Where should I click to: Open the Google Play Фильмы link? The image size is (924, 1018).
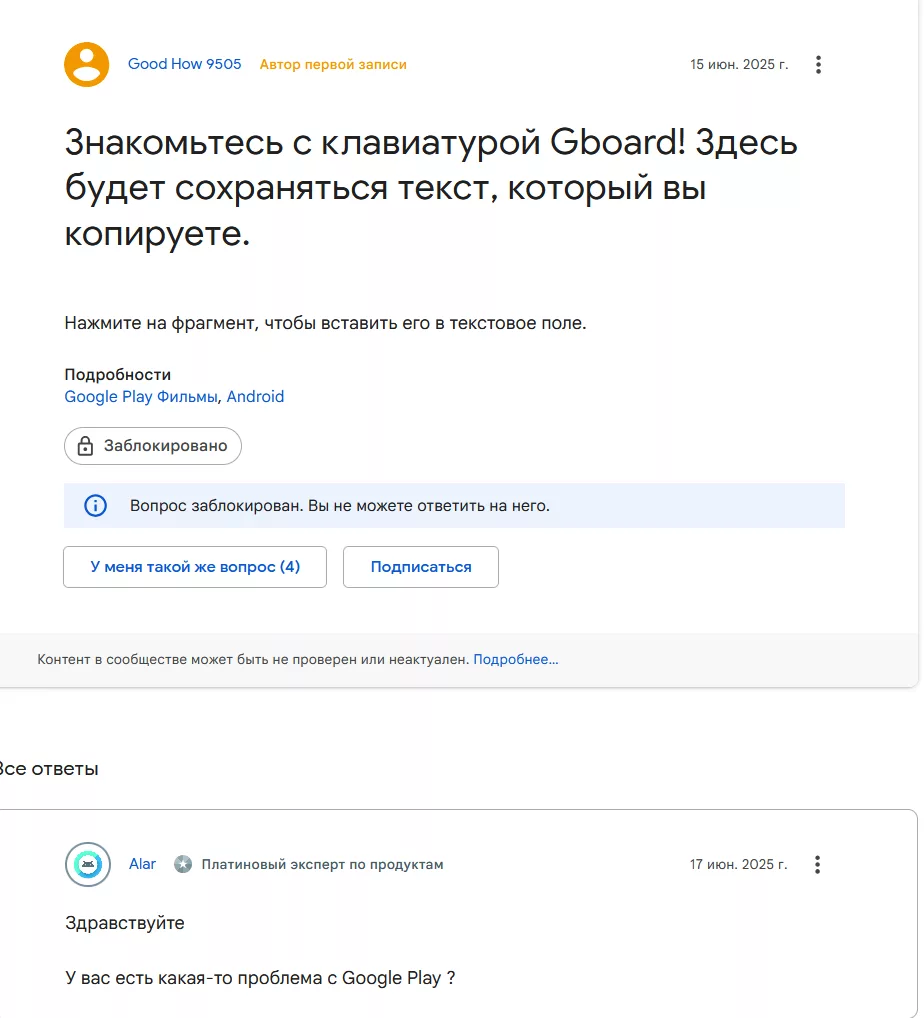(141, 397)
